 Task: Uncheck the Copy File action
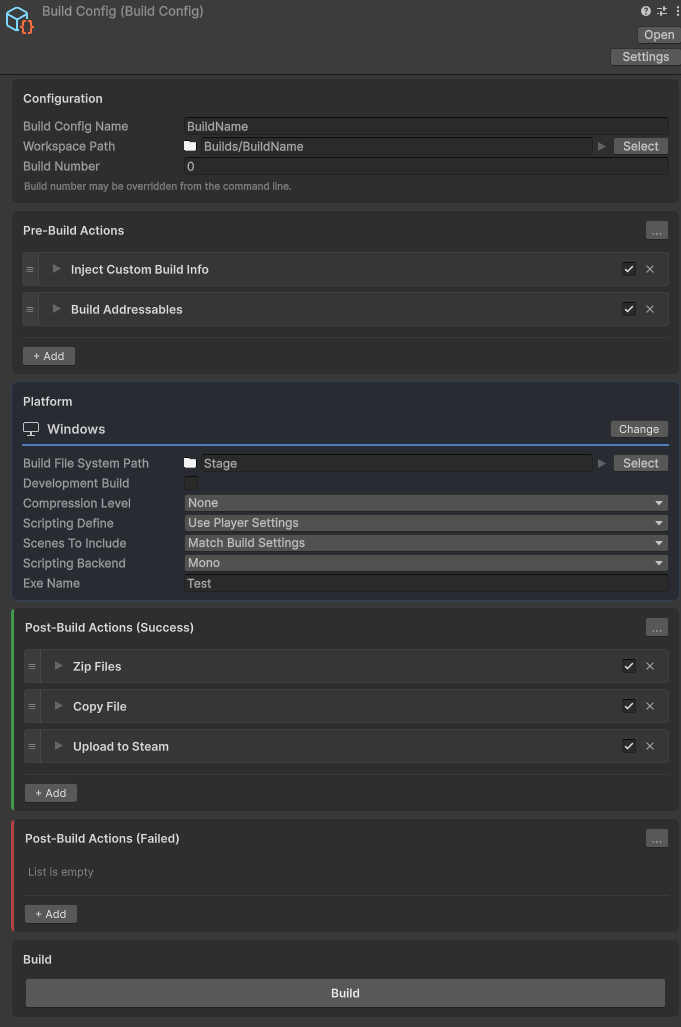[x=629, y=706]
